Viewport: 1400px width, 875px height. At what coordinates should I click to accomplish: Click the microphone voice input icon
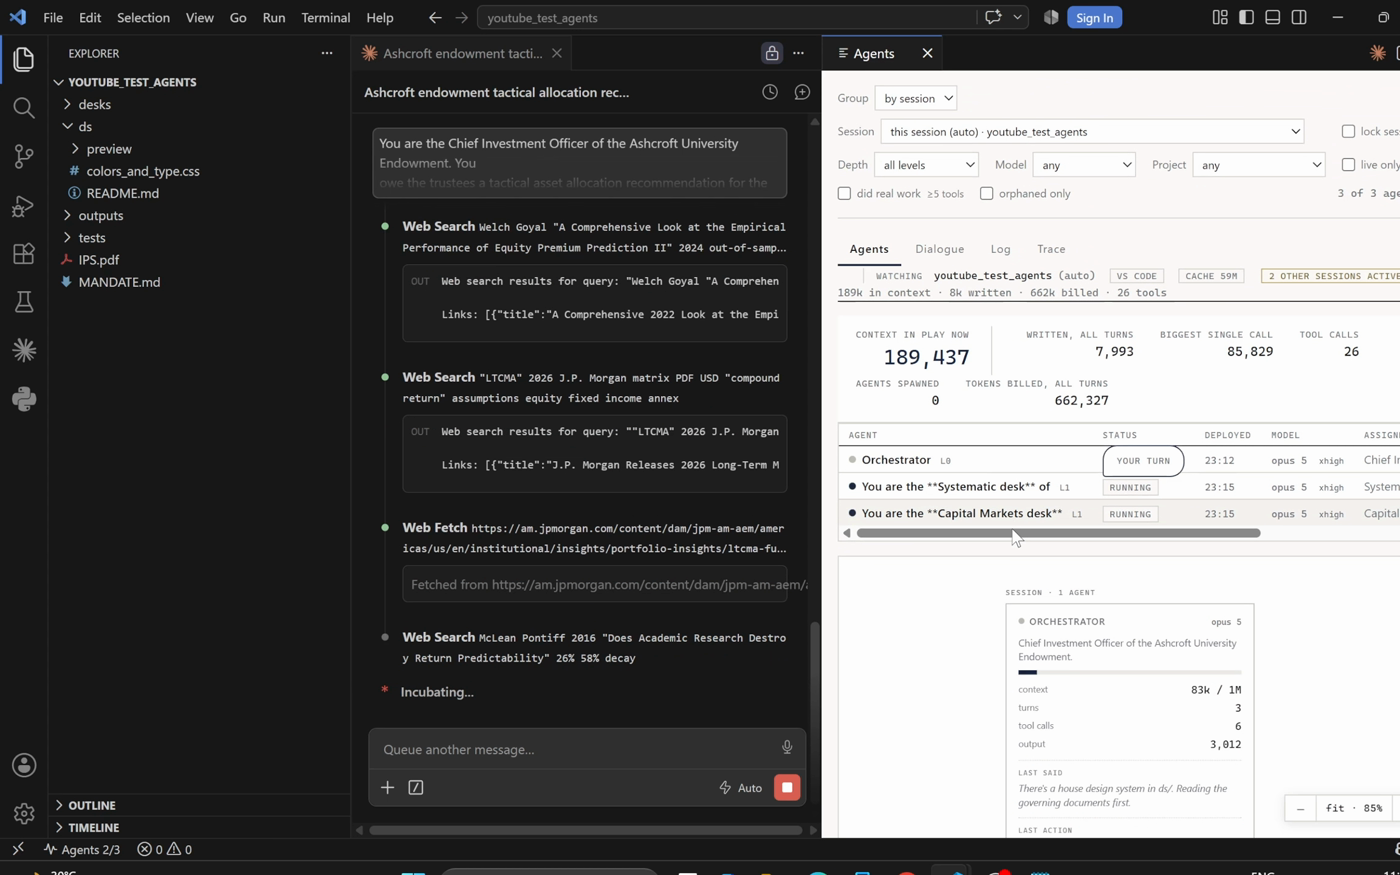point(787,748)
